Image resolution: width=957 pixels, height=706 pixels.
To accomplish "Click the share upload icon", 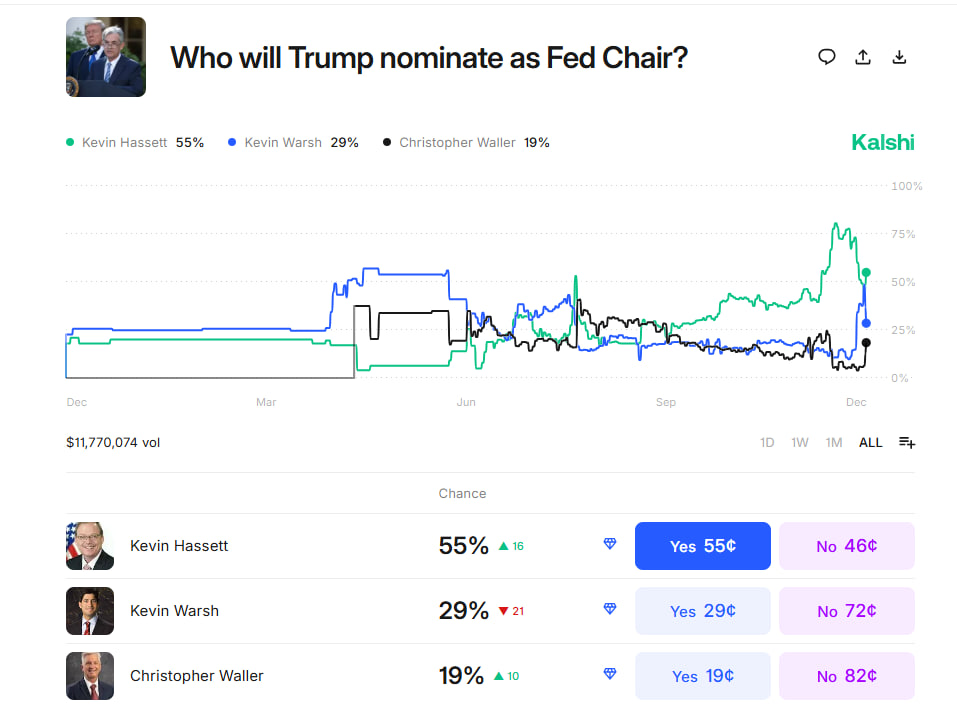I will pyautogui.click(x=863, y=57).
